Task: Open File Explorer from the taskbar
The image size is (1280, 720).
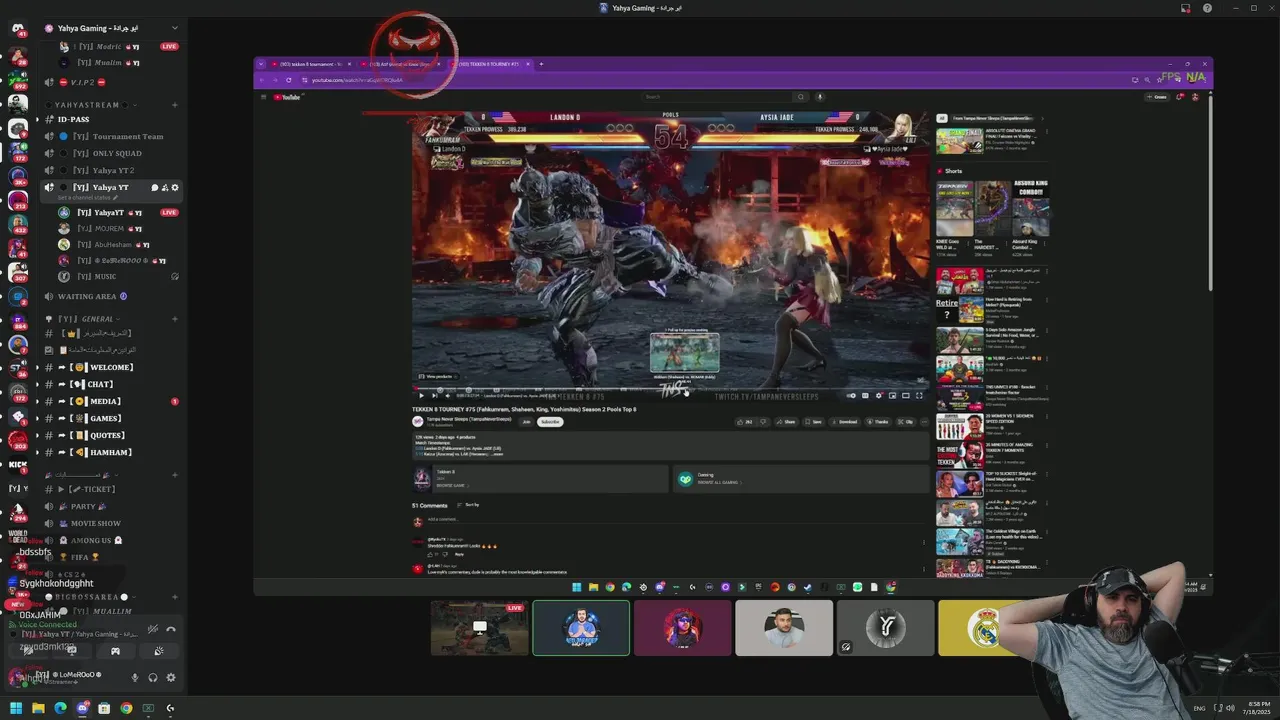Action: click(38, 708)
